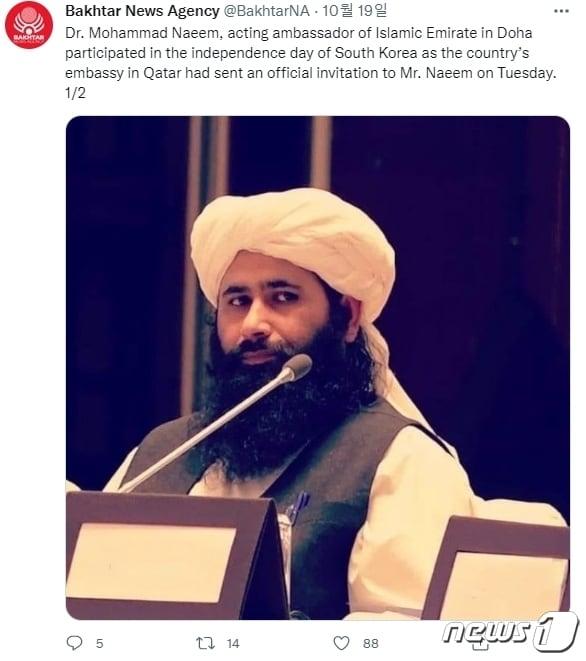The image size is (586, 661).
Task: Open Bakhtar News Agency profile avatar
Action: [29, 24]
